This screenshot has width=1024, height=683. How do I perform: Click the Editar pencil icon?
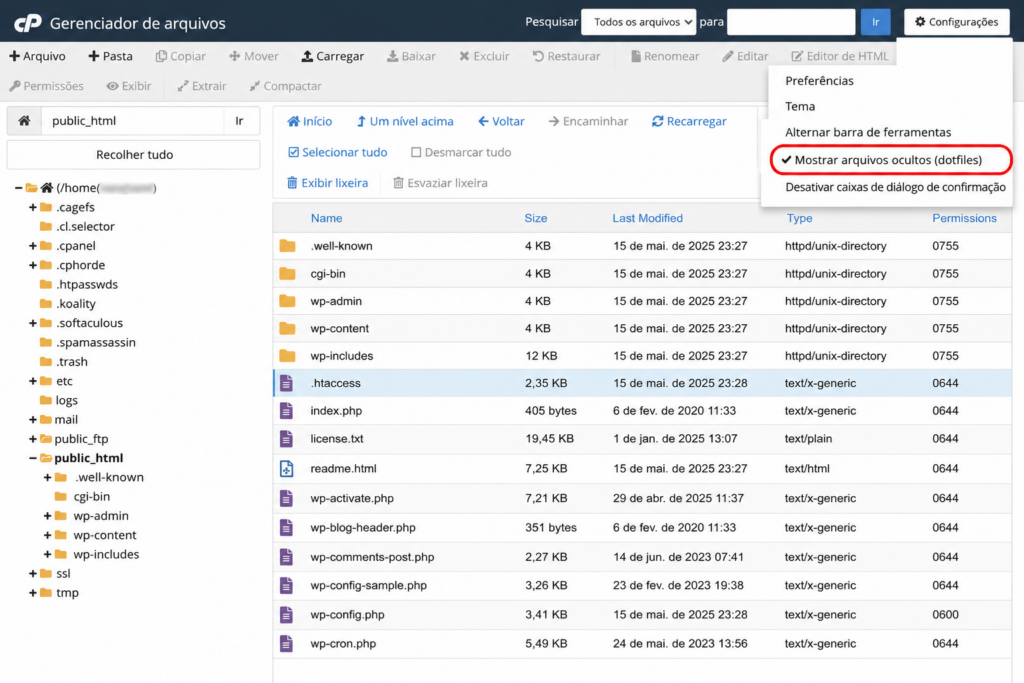(x=728, y=56)
